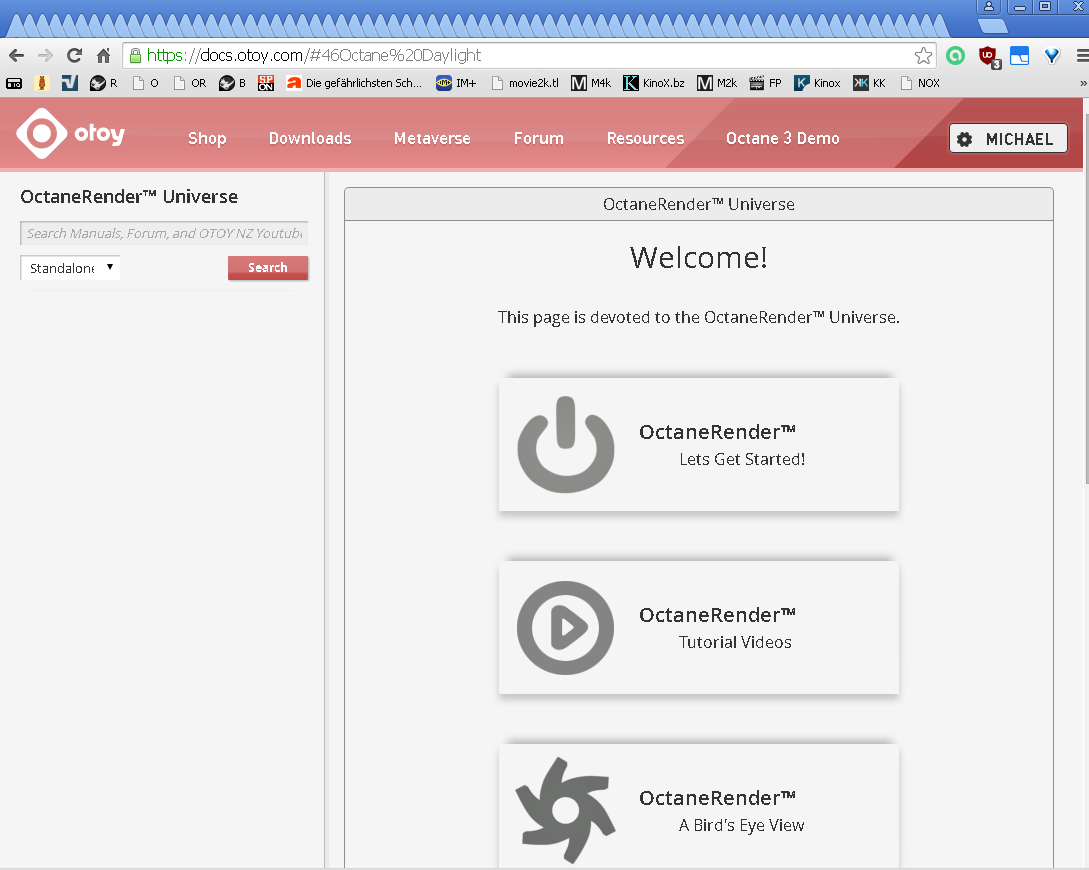Open the Resources menu
Screen dimensions: 1089x870
coord(645,138)
